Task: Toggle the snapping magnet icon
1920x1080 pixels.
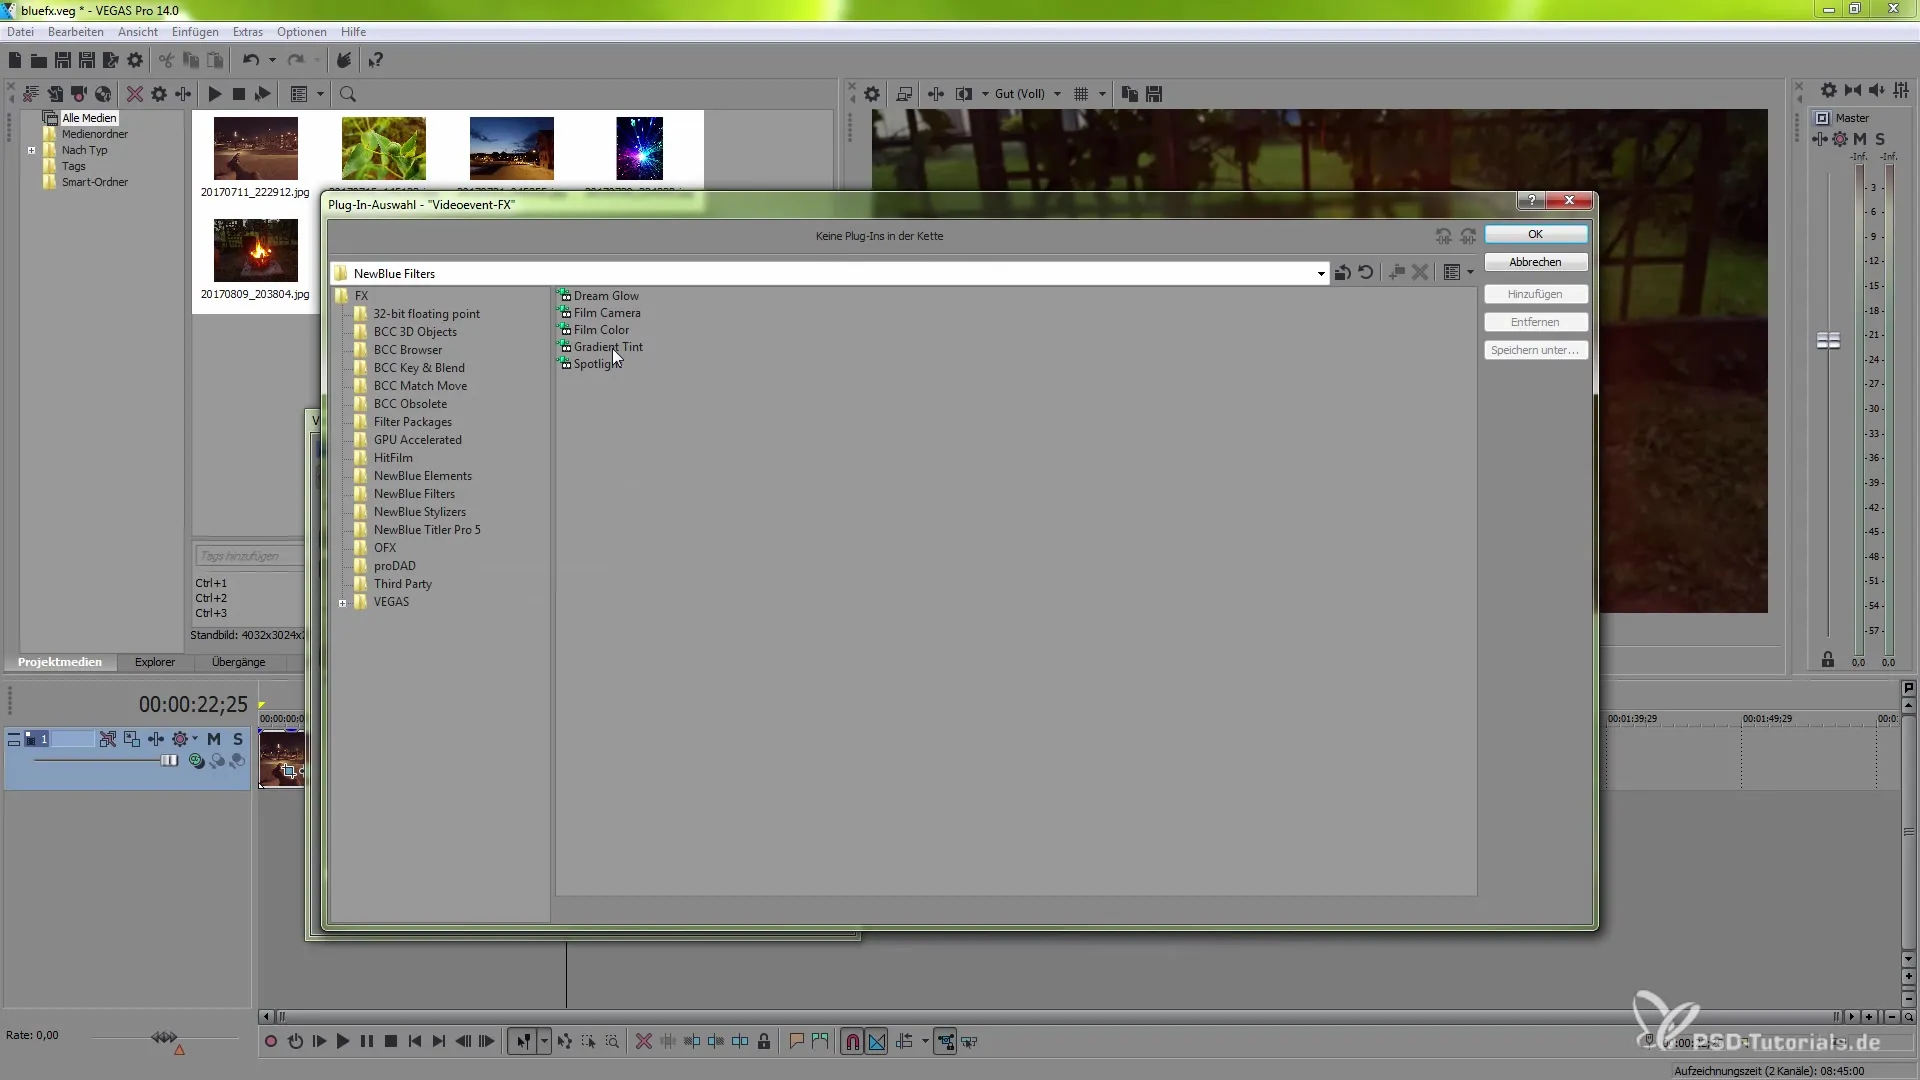Action: tap(852, 1042)
